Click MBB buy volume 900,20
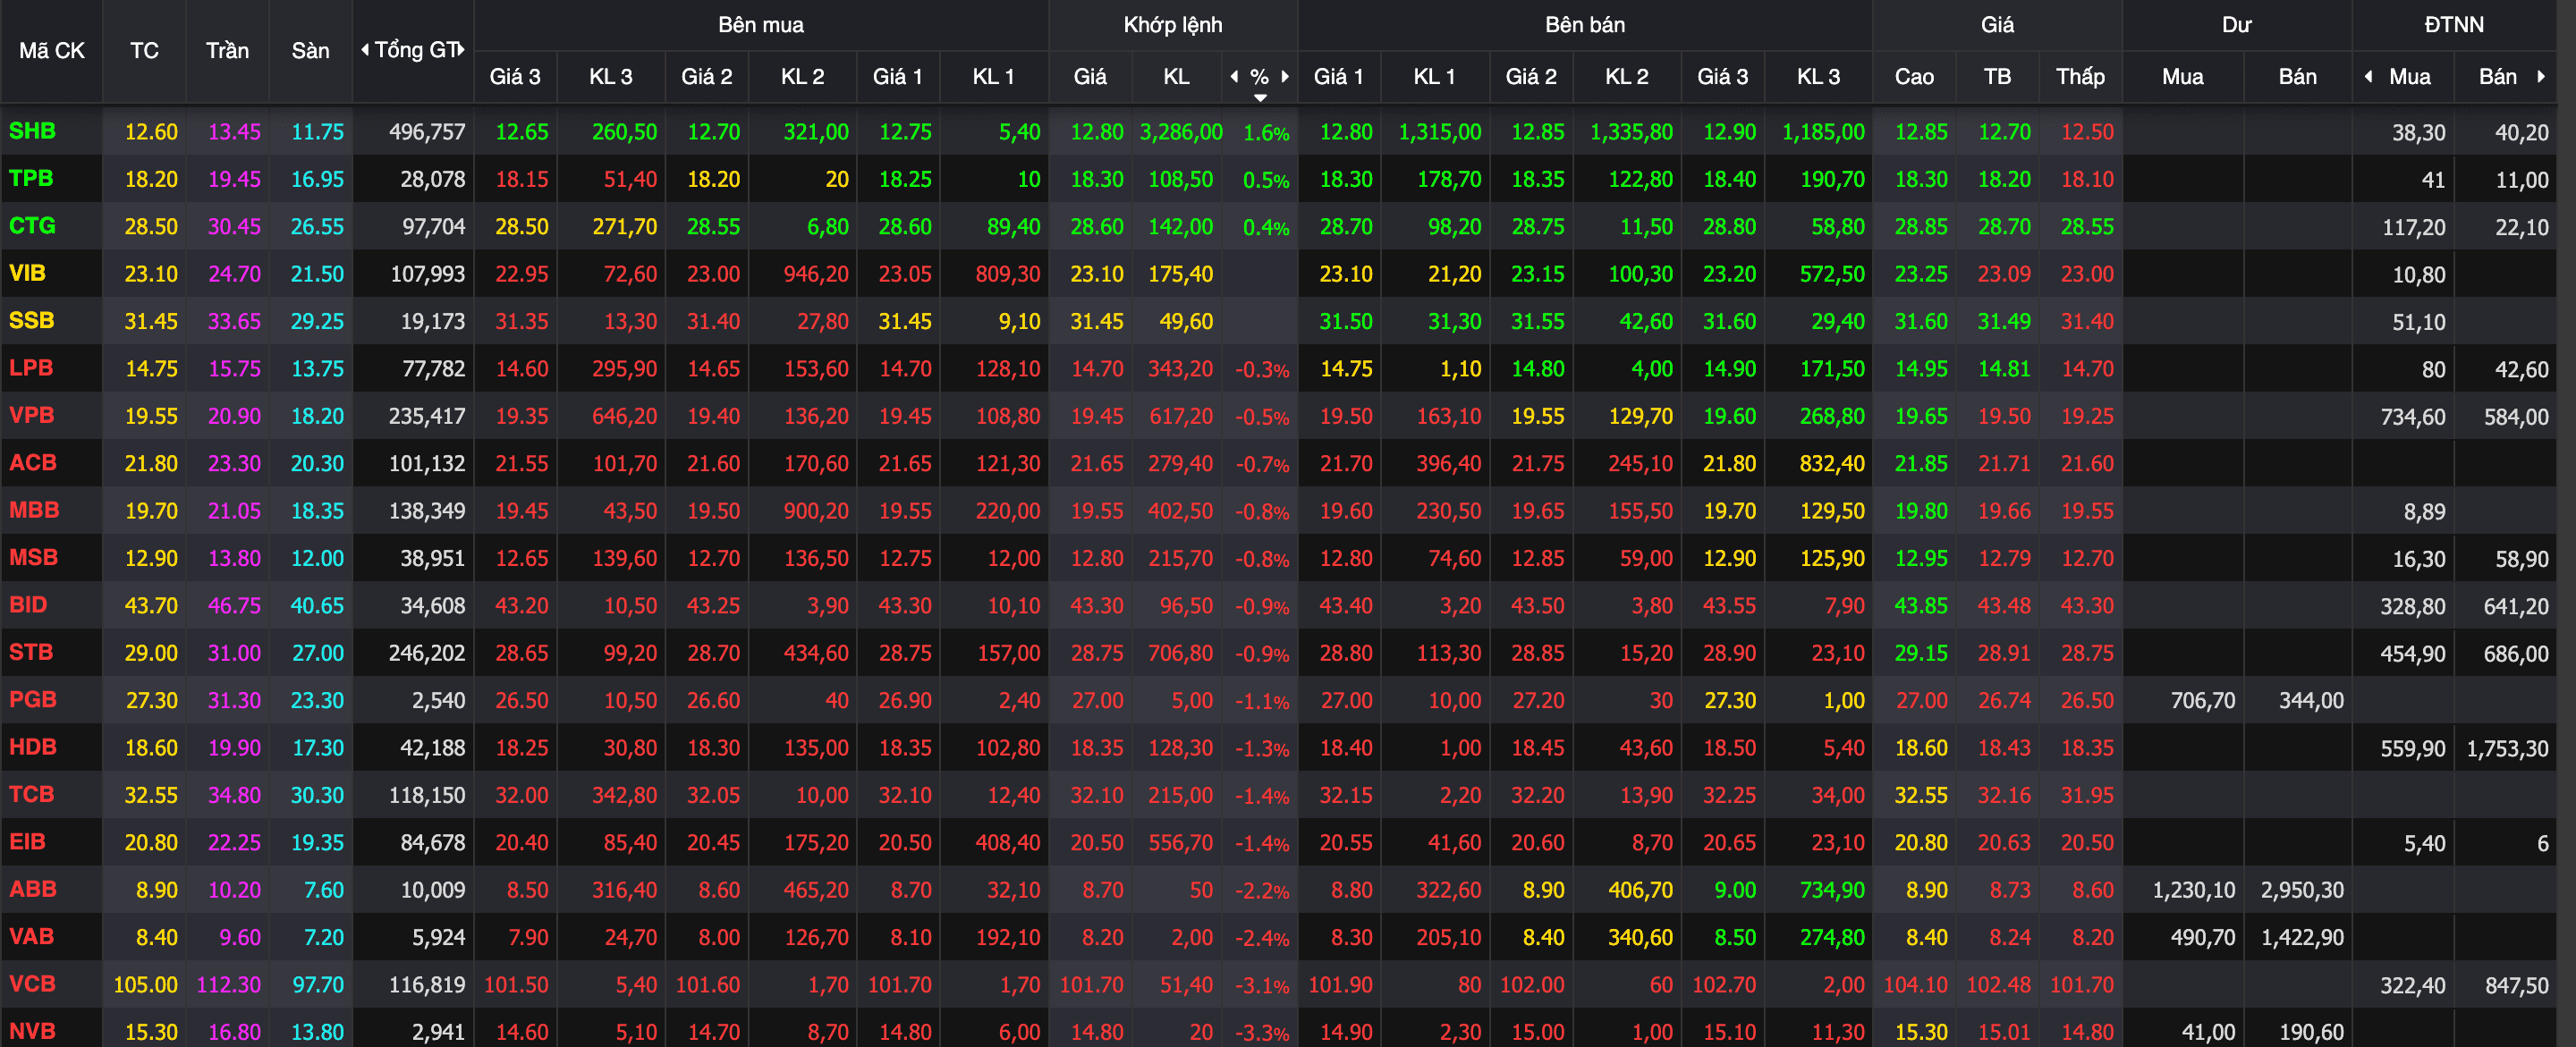The height and width of the screenshot is (1047, 2576). (816, 511)
